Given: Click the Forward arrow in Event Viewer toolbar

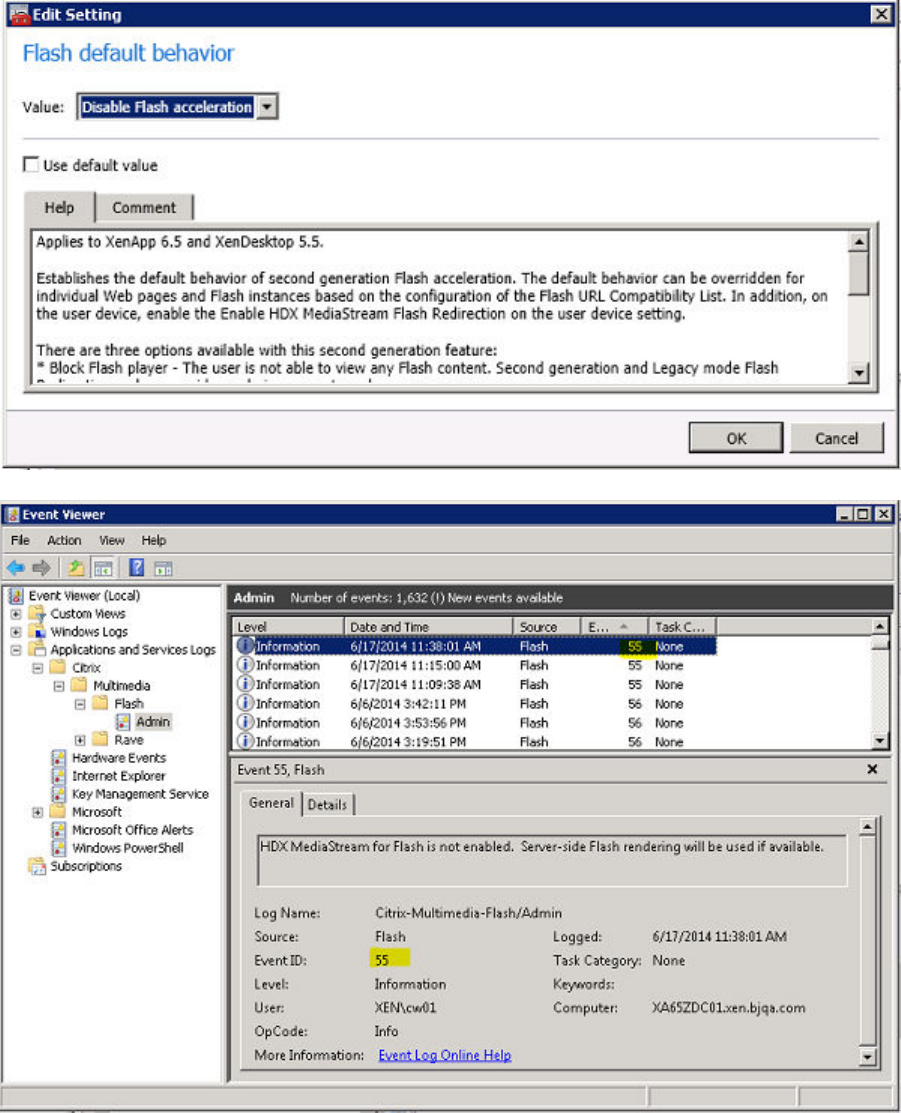Looking at the screenshot, I should coord(42,568).
